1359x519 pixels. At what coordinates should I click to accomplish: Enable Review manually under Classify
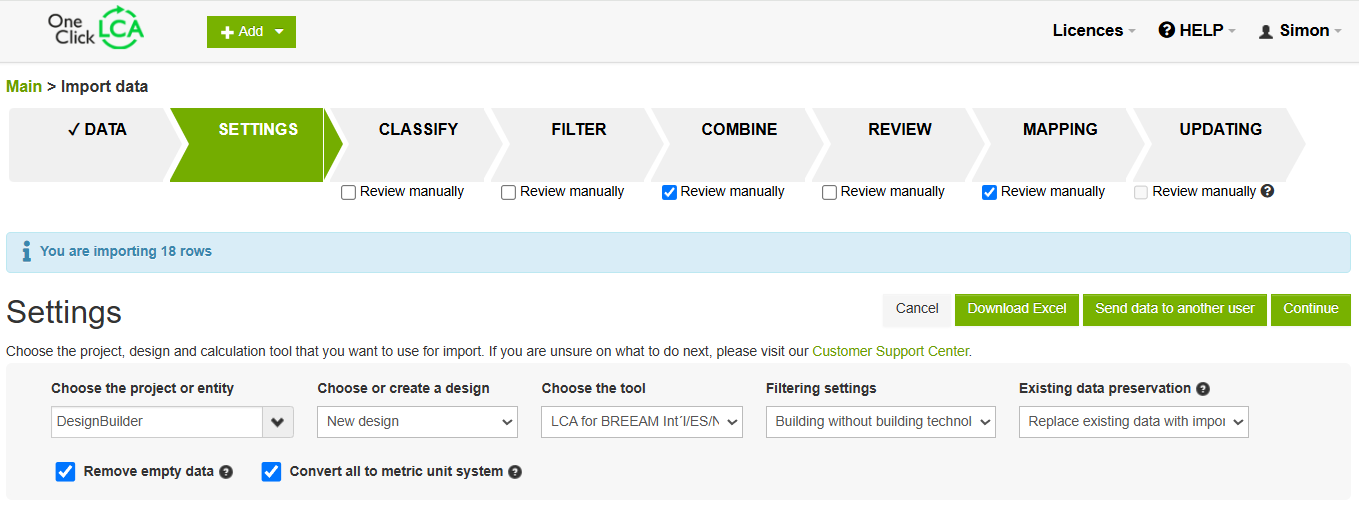point(349,192)
